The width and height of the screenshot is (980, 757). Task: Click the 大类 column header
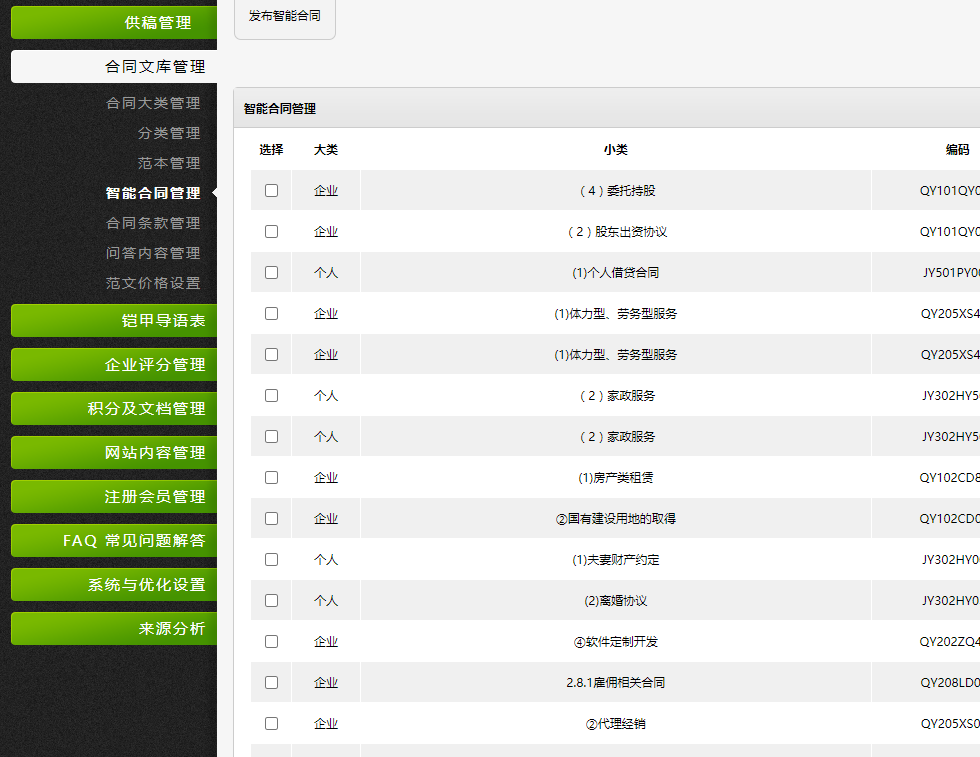pos(326,149)
